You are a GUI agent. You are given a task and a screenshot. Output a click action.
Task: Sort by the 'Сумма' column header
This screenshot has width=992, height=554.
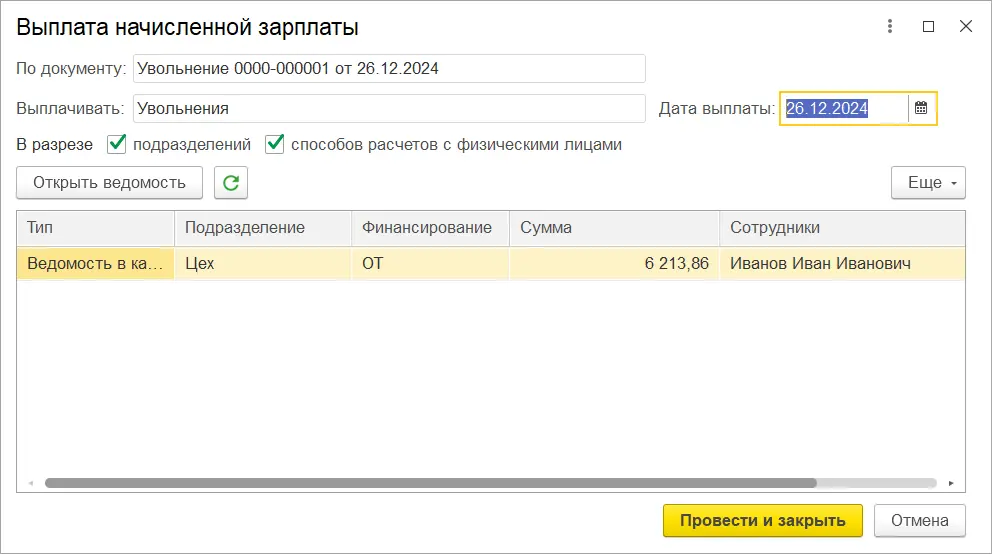(x=613, y=227)
